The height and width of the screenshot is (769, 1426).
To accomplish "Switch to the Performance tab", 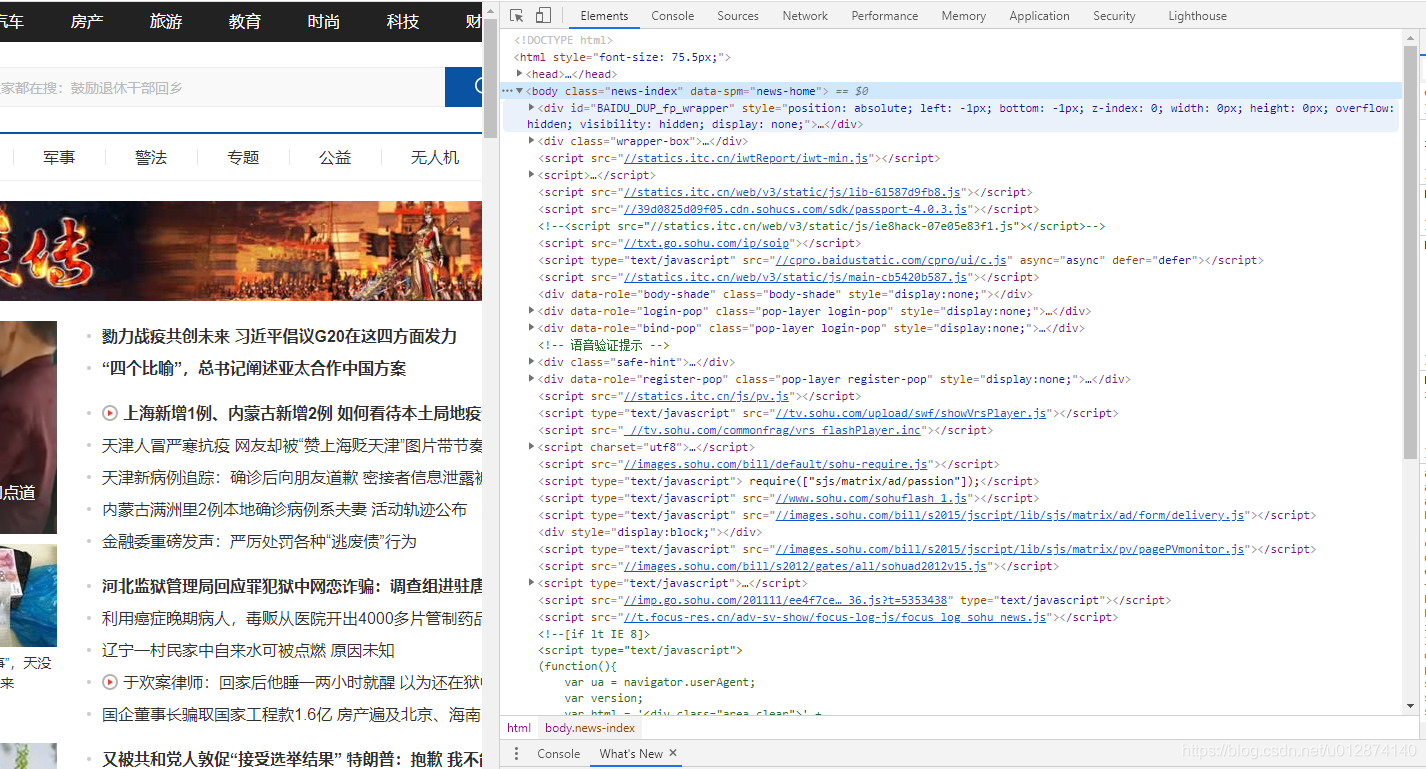I will tap(885, 16).
